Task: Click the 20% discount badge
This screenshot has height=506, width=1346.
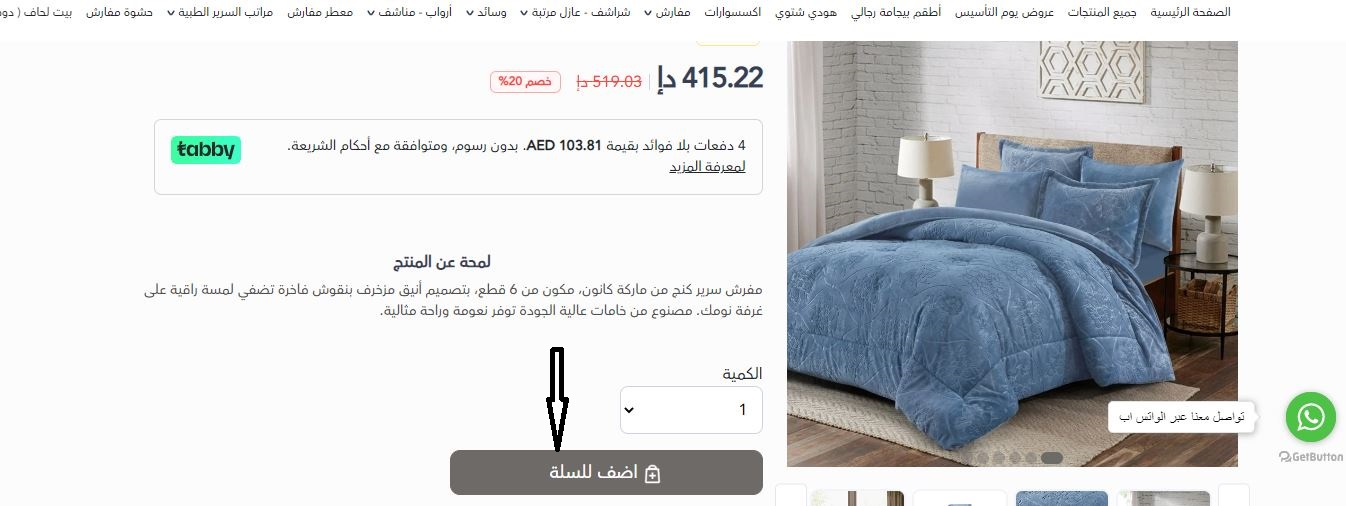Action: point(525,82)
